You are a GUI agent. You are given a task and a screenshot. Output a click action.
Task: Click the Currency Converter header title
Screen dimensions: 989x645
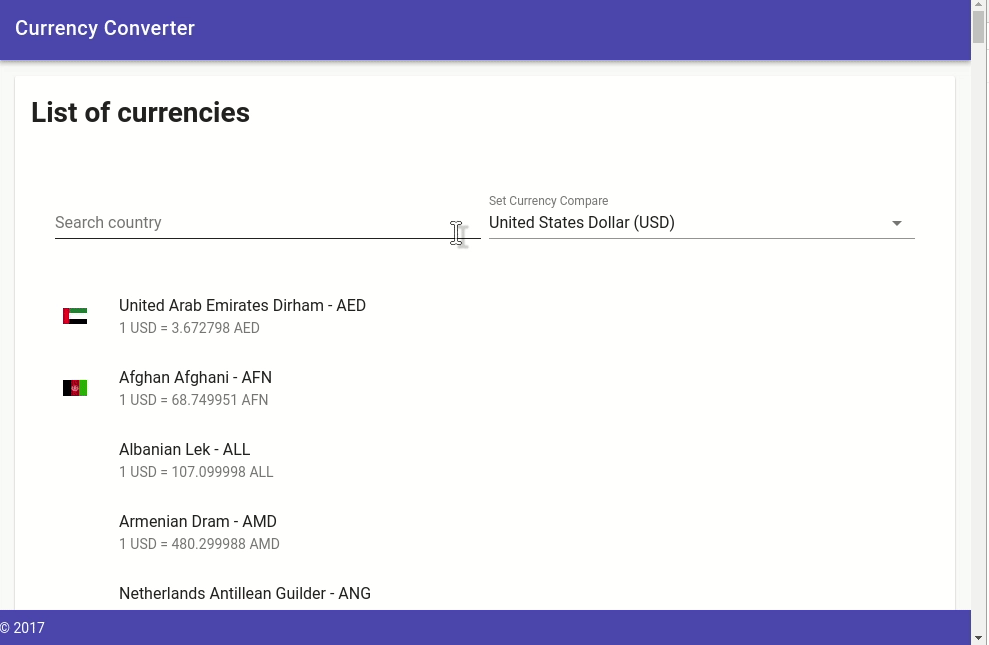pyautogui.click(x=105, y=28)
